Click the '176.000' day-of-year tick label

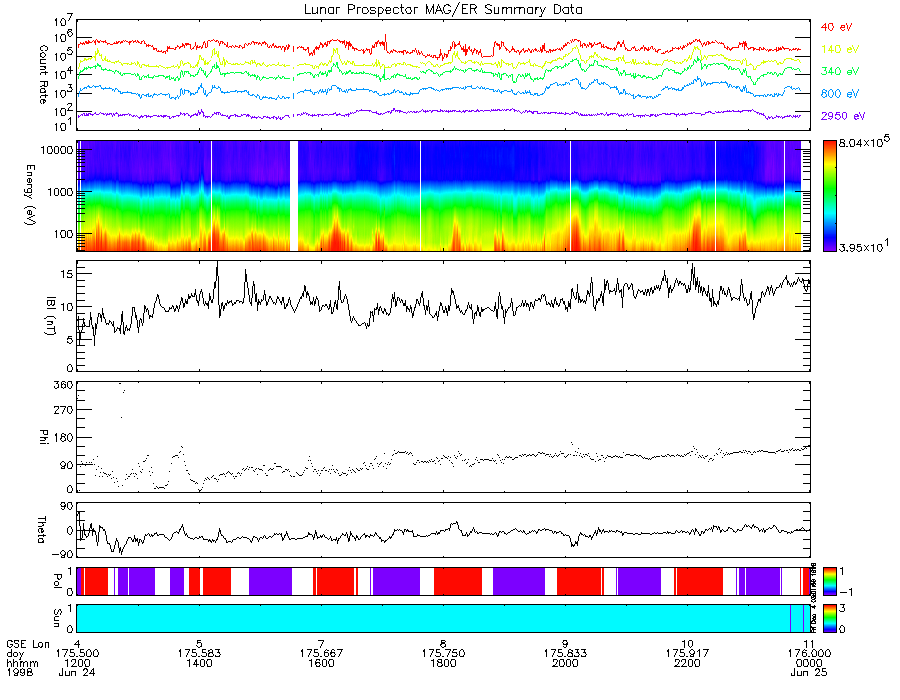pyautogui.click(x=809, y=654)
